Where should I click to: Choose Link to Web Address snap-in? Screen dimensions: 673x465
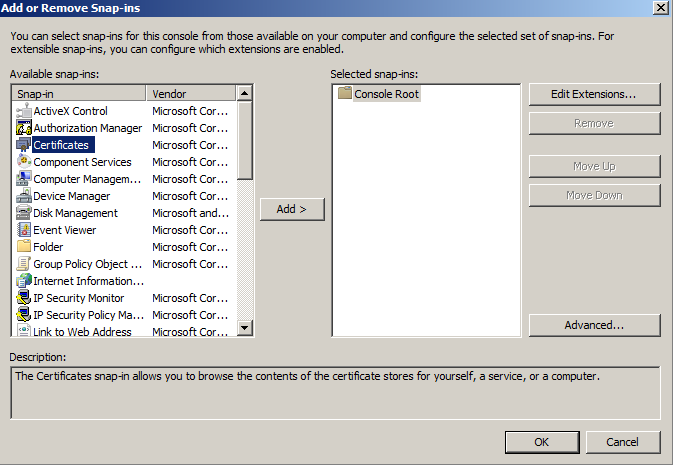pos(82,332)
